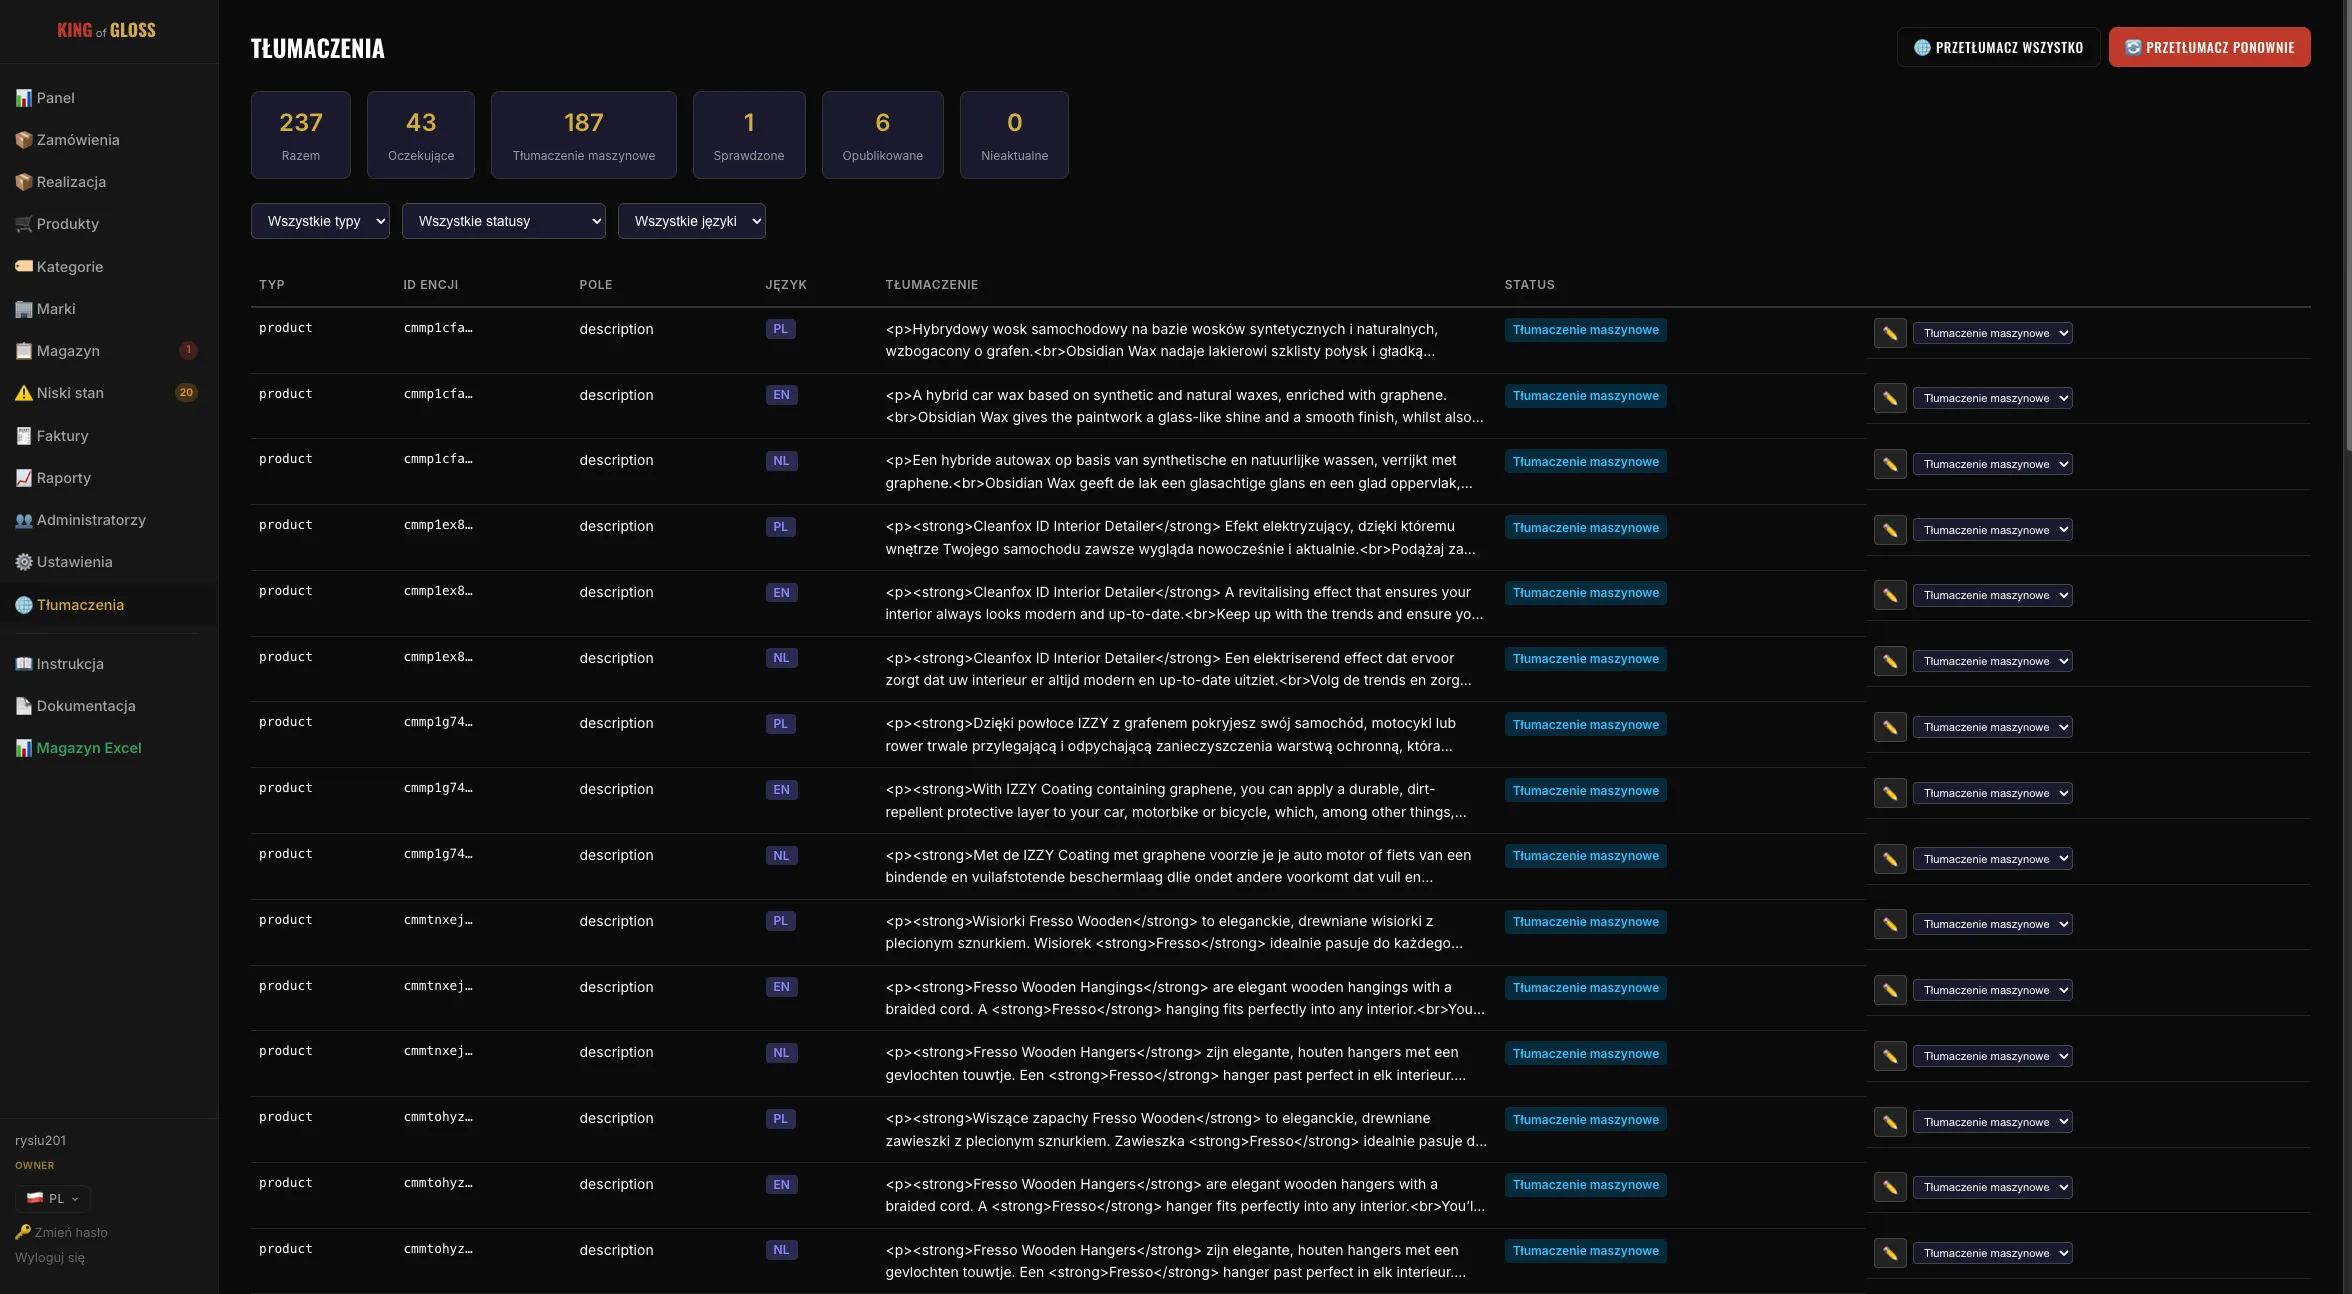2352x1294 pixels.
Task: Click the pencil edit icon in first row
Action: coord(1889,333)
